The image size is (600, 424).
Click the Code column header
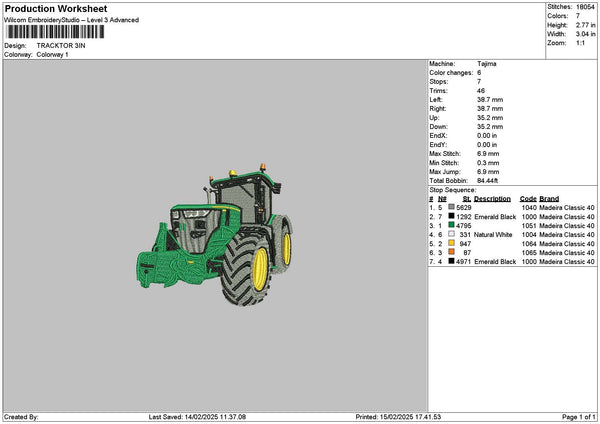[528, 199]
